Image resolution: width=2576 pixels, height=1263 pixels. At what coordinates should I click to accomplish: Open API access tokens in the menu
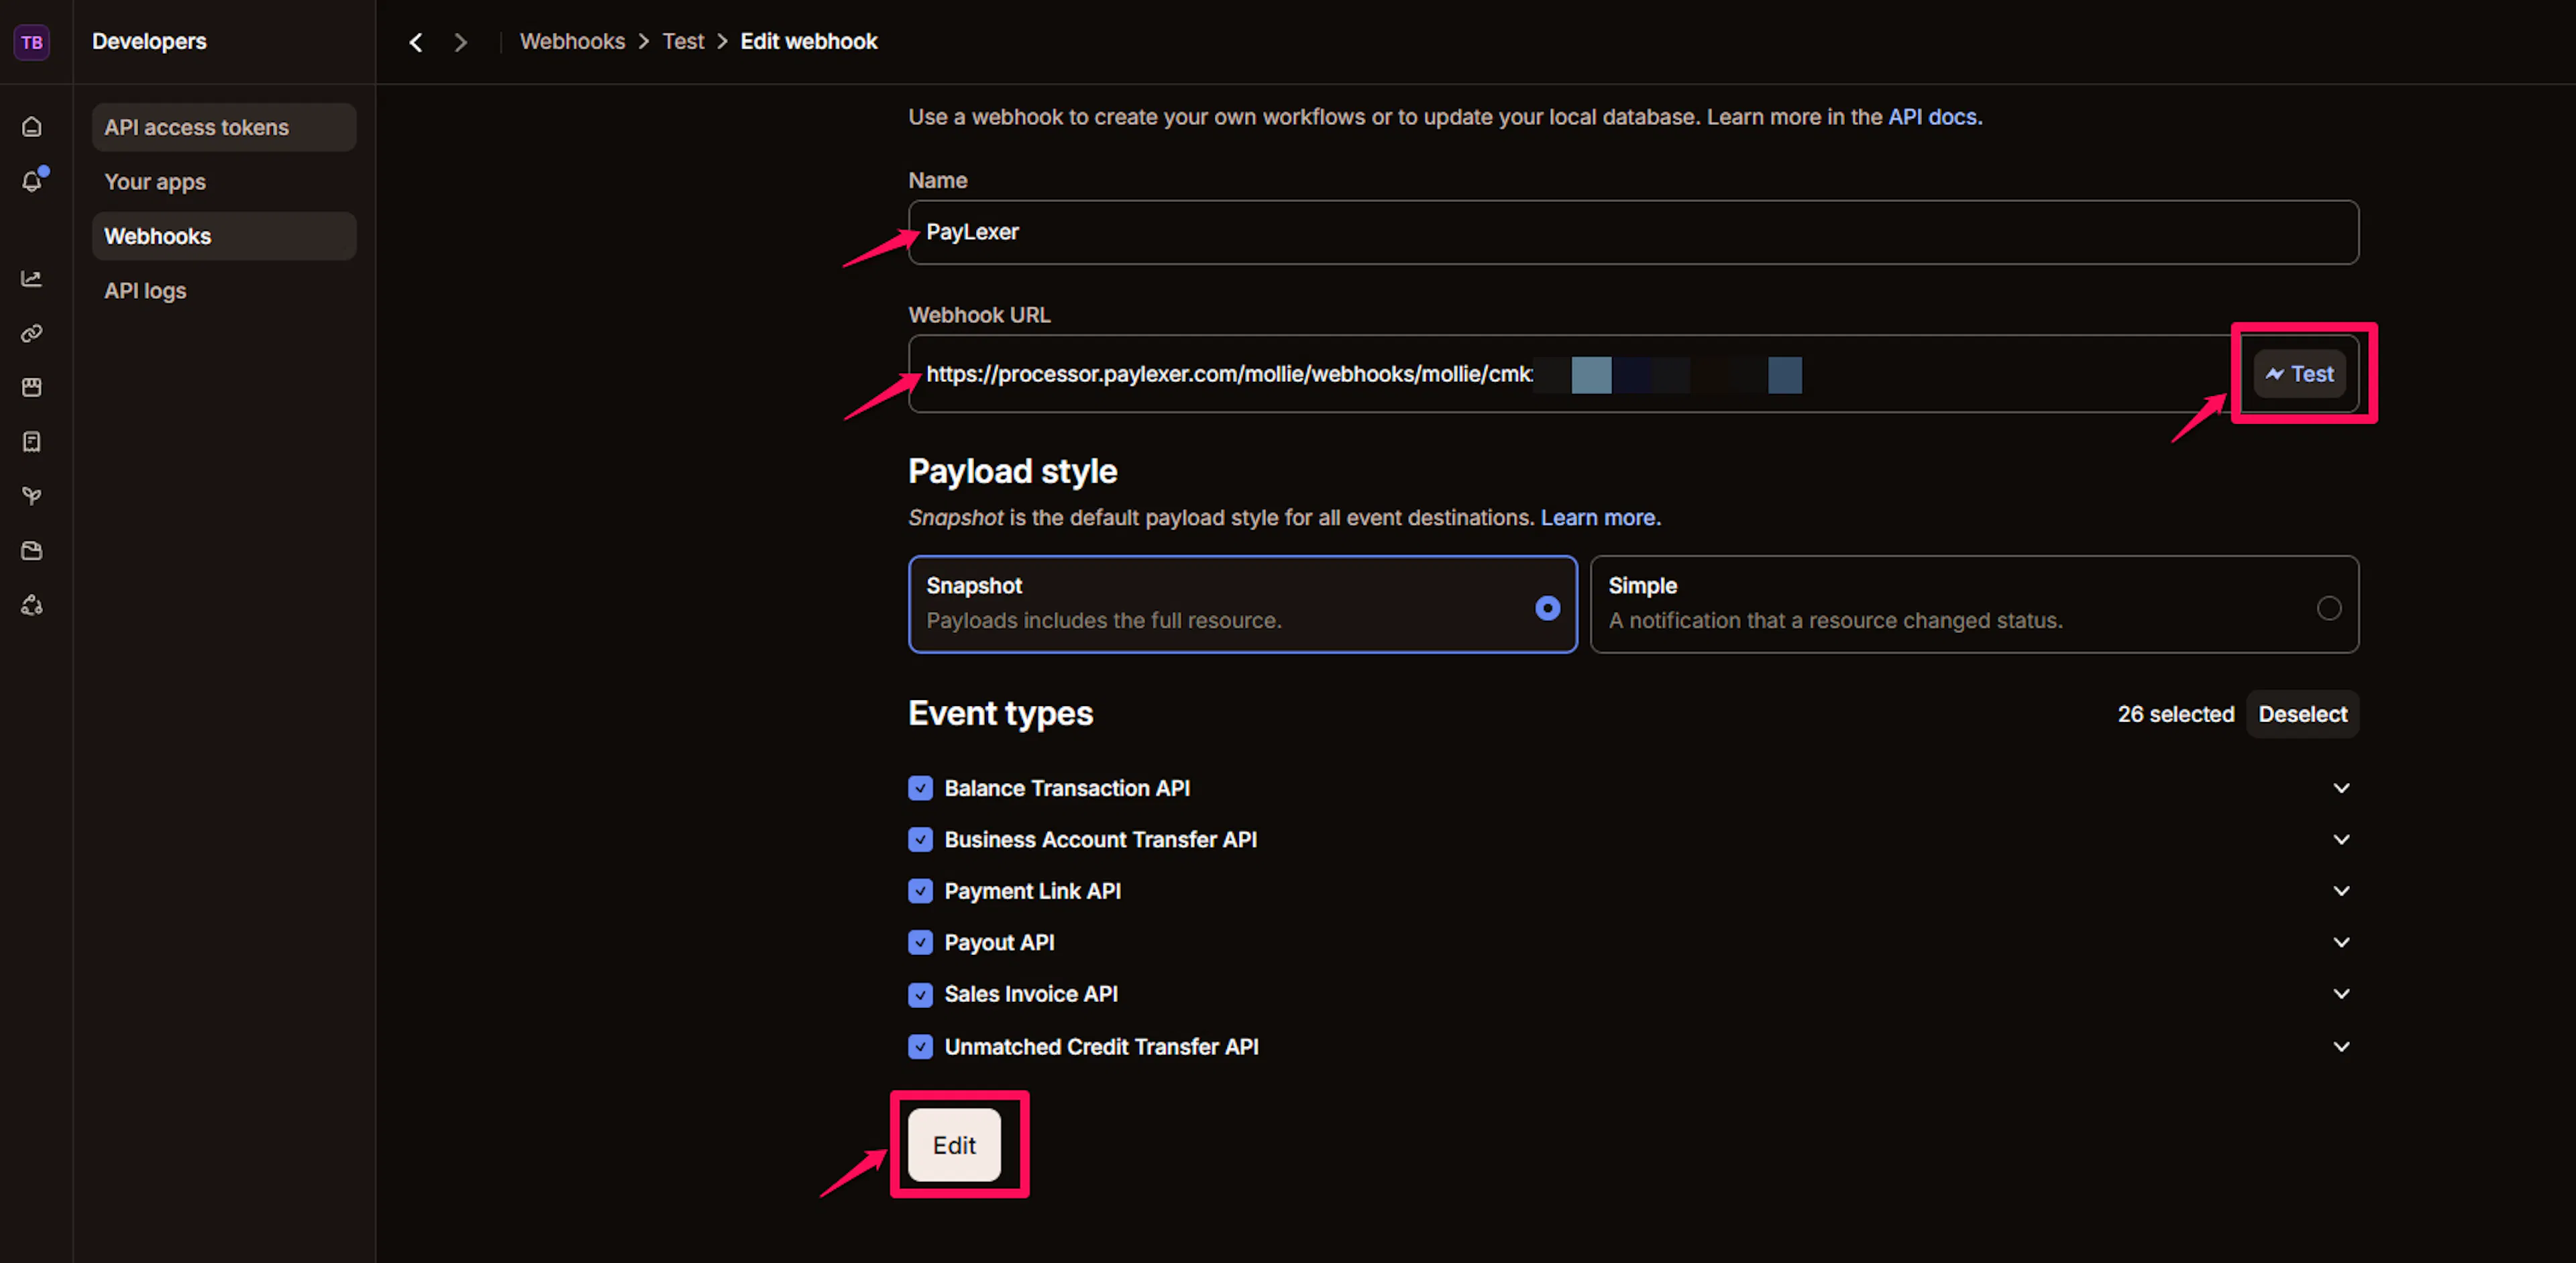[224, 127]
